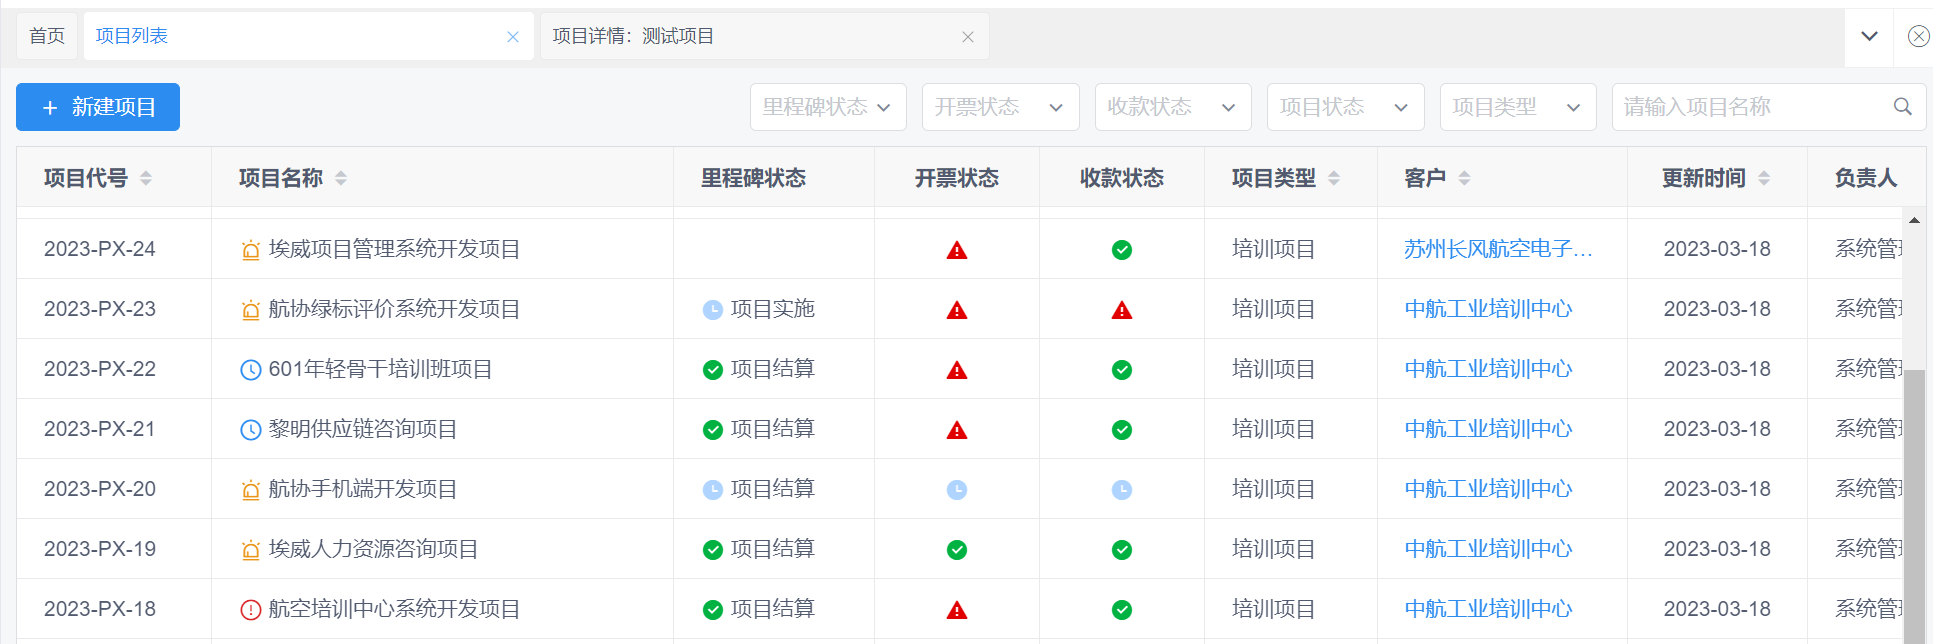Viewport: 1933px width, 644px height.
Task: Click project code 2023-PX-24
Action: (100, 249)
